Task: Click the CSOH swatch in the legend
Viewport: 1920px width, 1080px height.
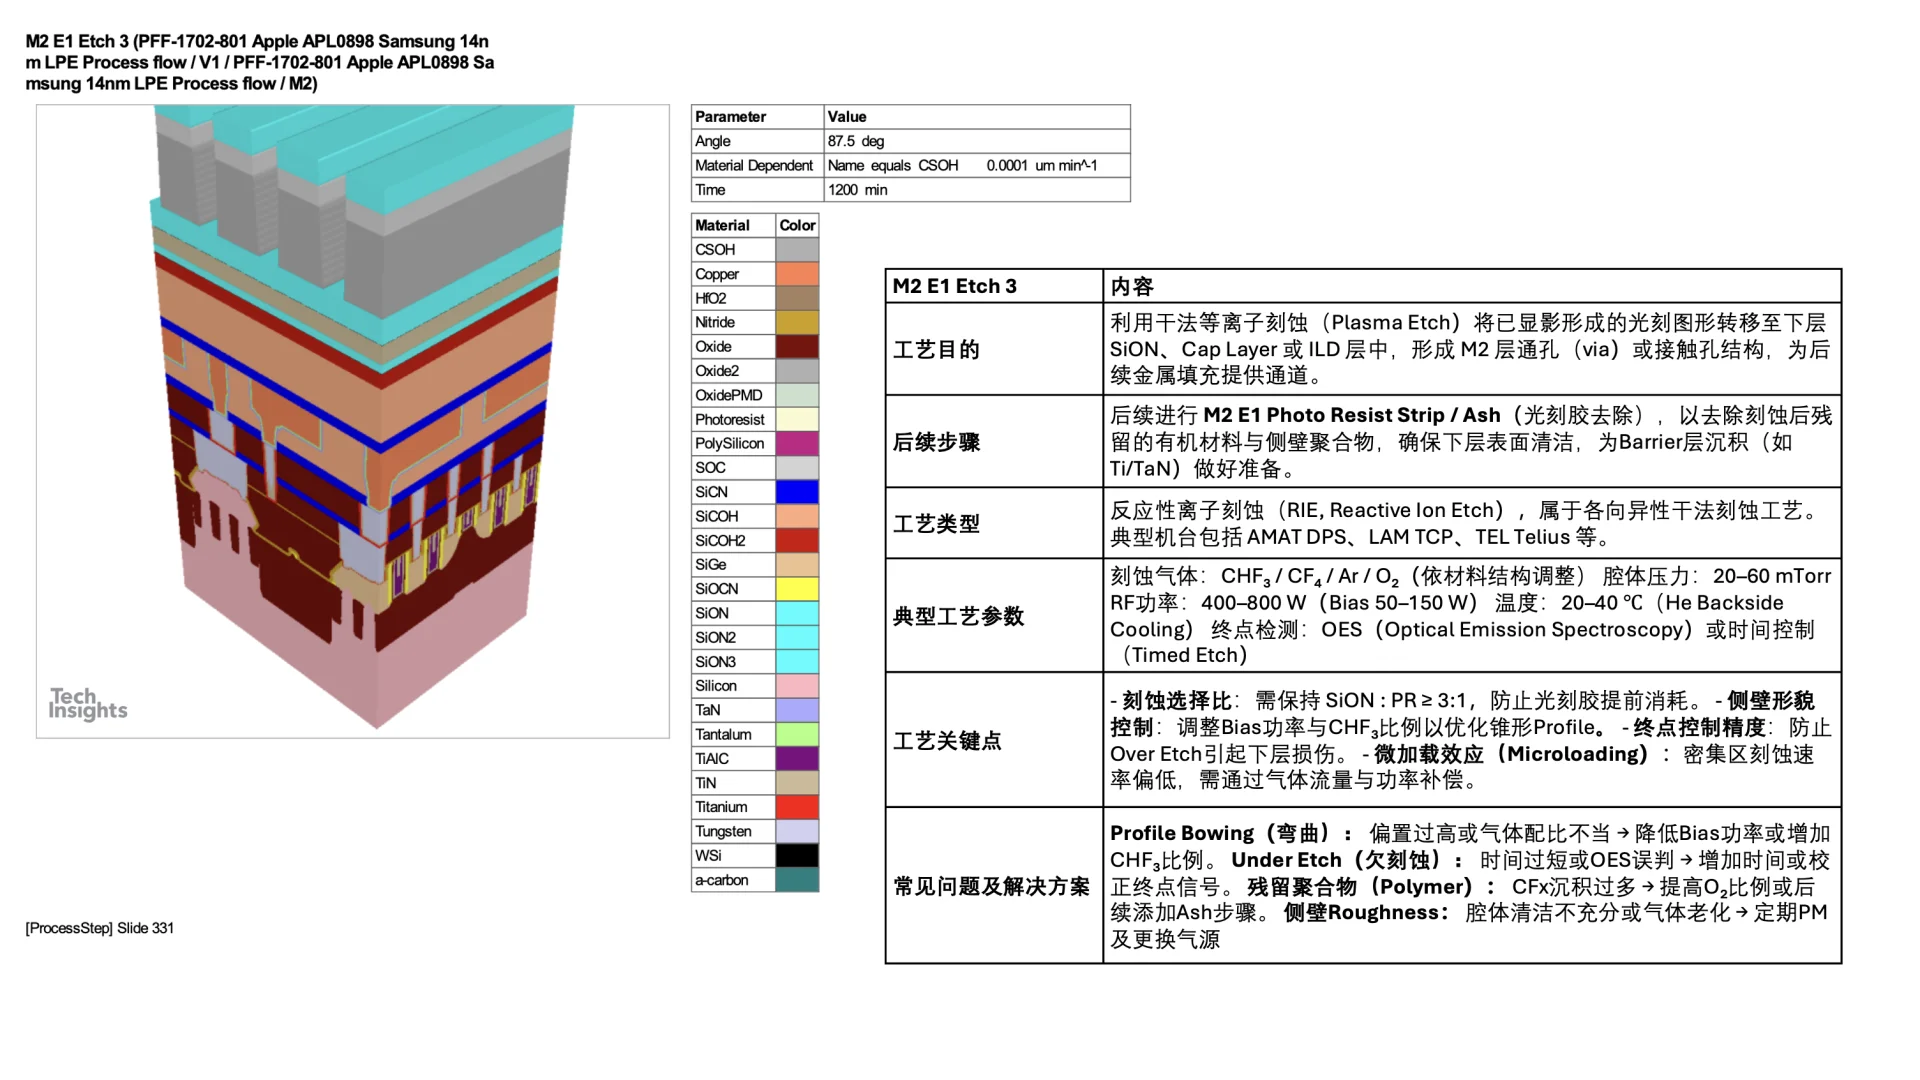Action: pos(797,249)
